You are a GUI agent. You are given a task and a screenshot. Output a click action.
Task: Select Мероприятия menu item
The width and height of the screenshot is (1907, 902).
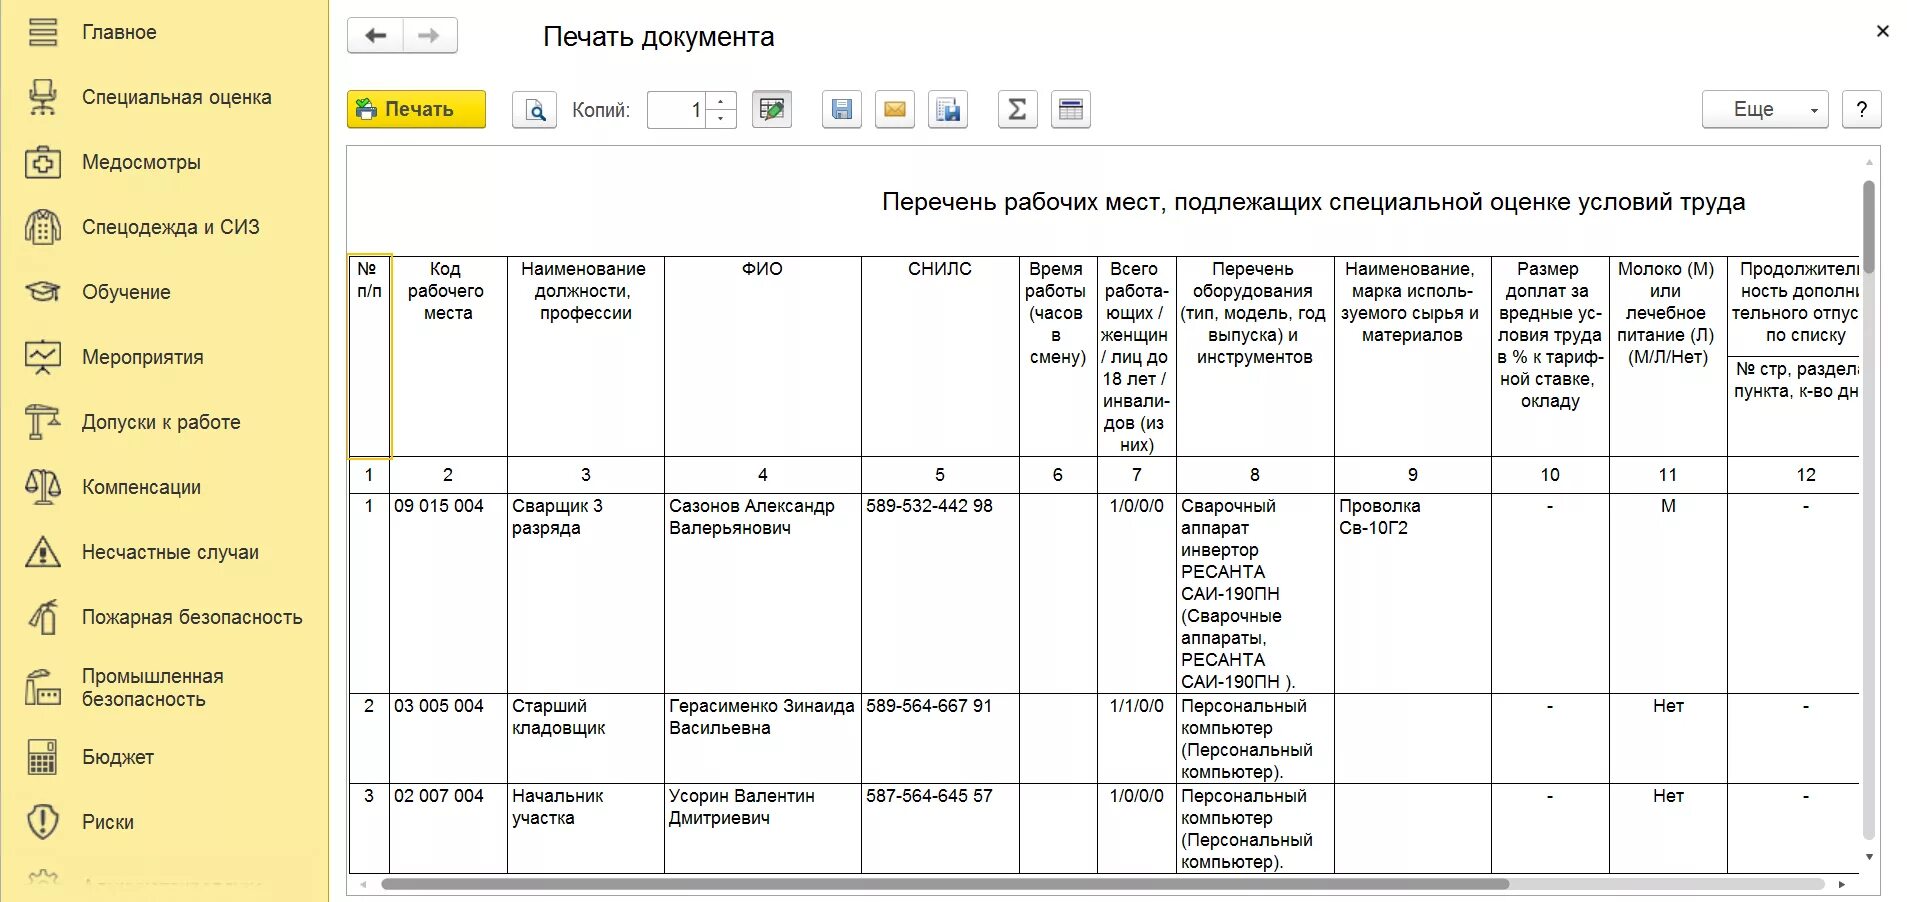click(143, 357)
